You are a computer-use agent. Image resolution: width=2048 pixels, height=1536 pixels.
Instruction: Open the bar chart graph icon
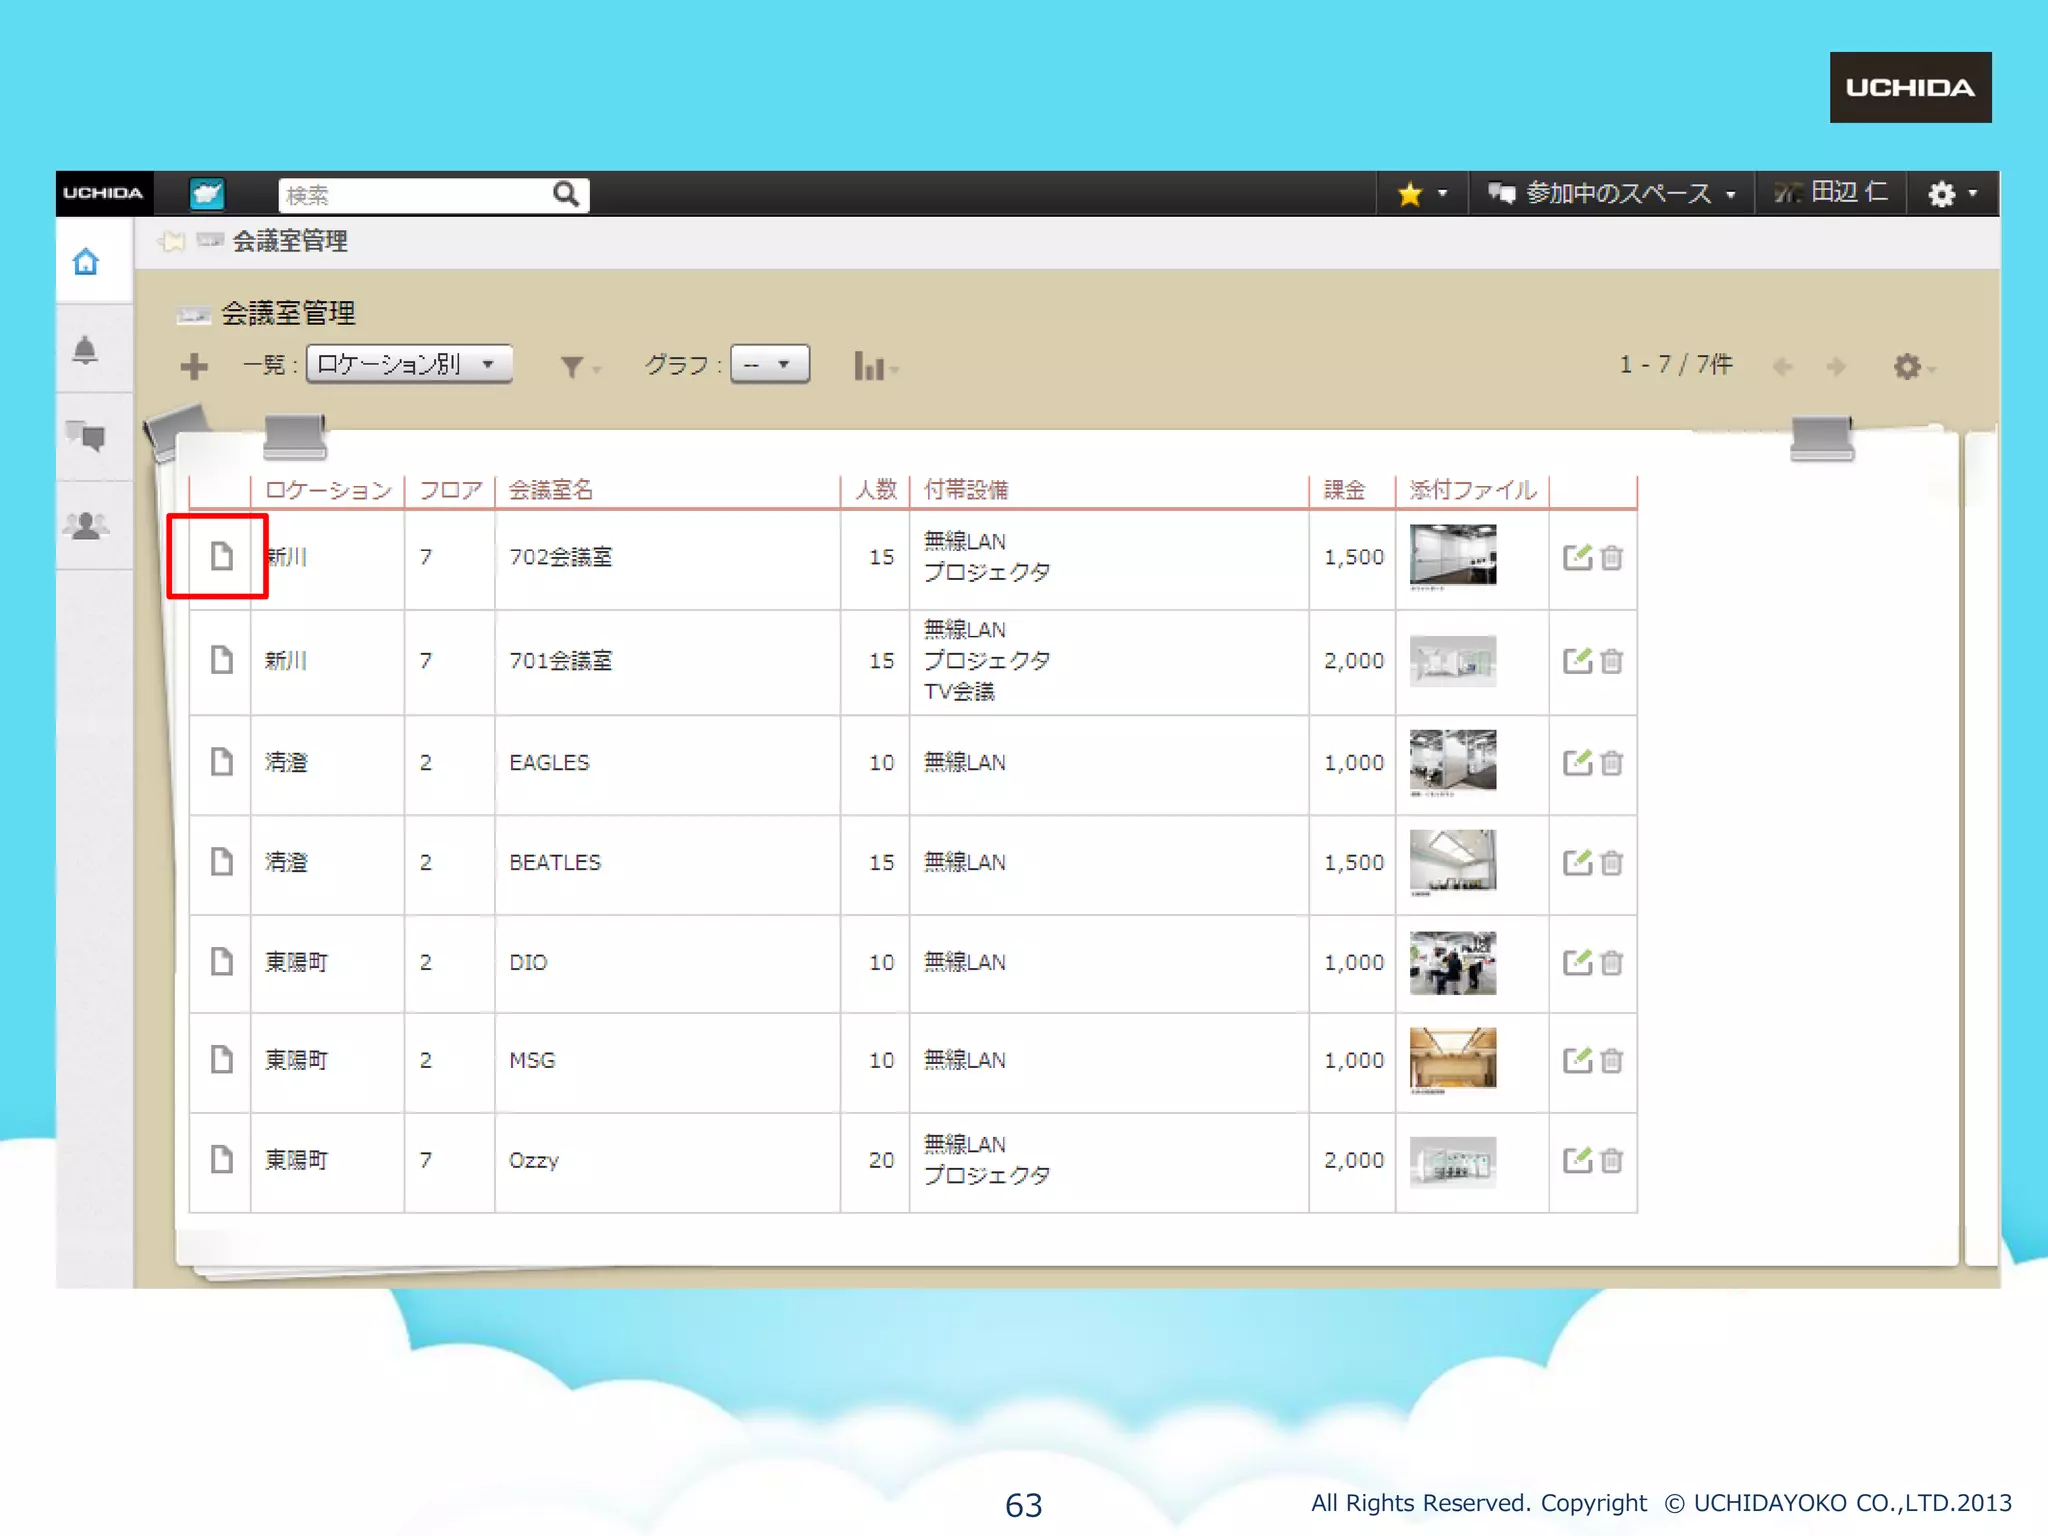click(871, 367)
